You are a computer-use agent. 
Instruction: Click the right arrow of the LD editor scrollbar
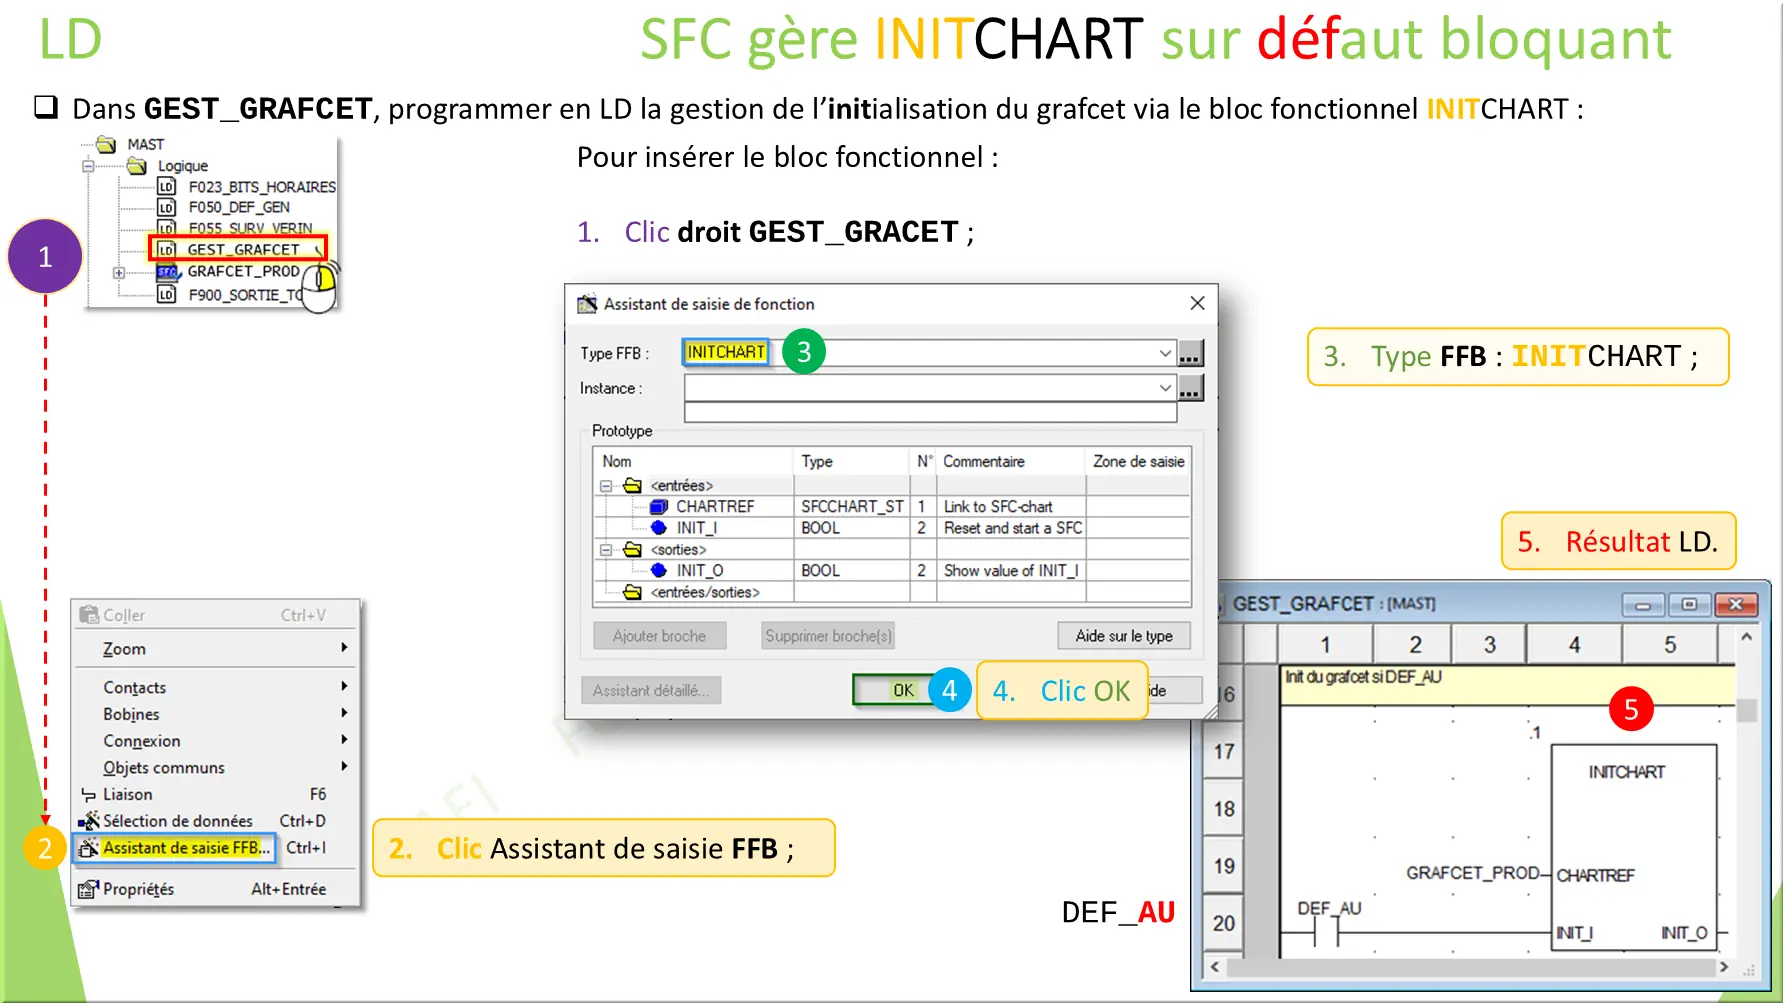tap(1724, 967)
